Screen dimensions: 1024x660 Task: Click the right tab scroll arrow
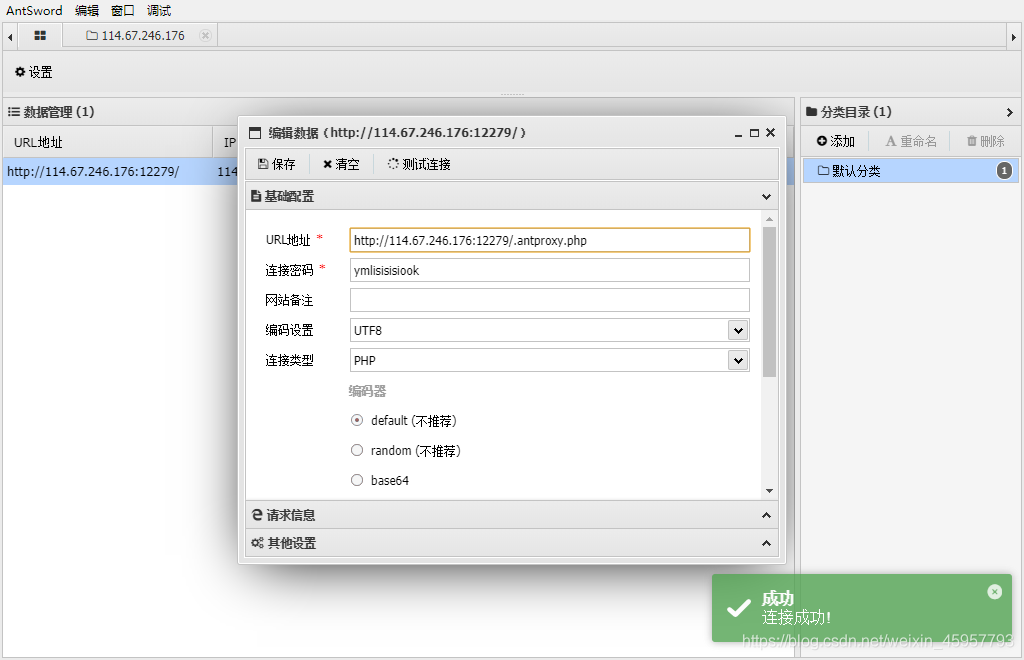pyautogui.click(x=1014, y=37)
